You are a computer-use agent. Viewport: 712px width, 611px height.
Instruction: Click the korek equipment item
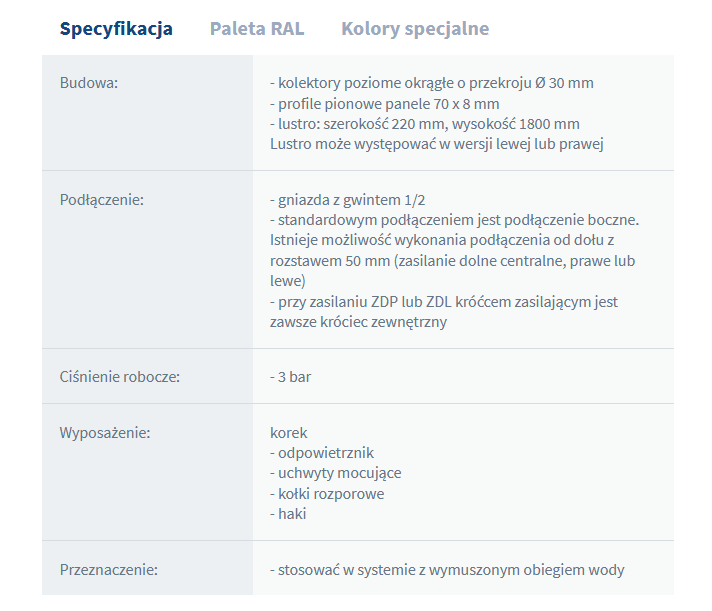(289, 433)
